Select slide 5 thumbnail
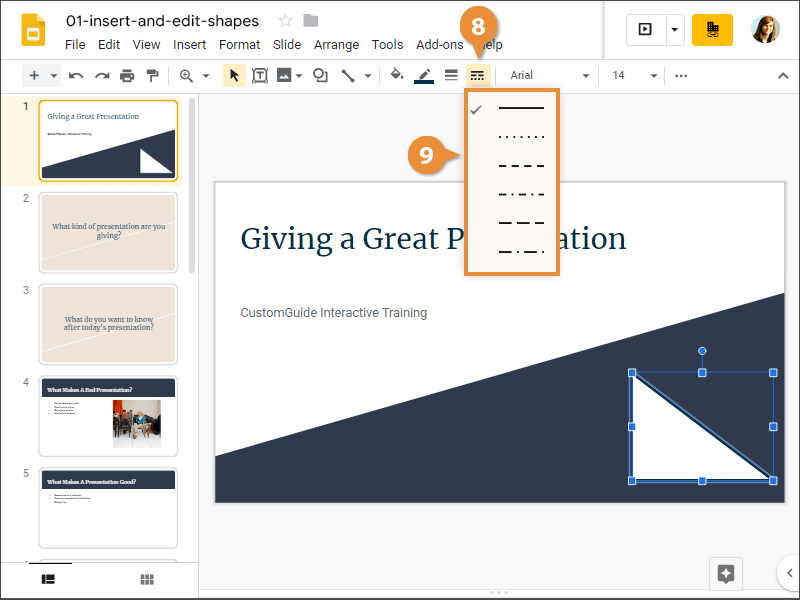Viewport: 800px width, 600px height. (x=108, y=508)
